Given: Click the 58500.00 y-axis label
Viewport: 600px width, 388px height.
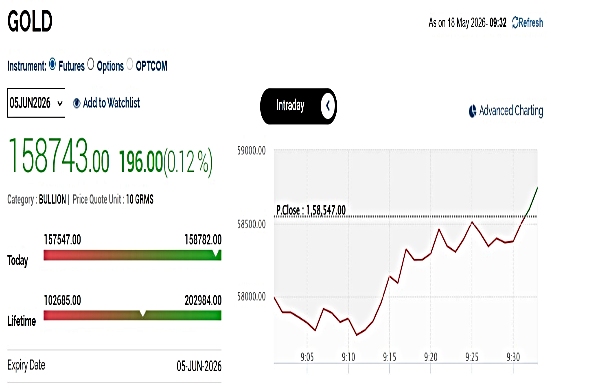Looking at the screenshot, I should coord(251,224).
